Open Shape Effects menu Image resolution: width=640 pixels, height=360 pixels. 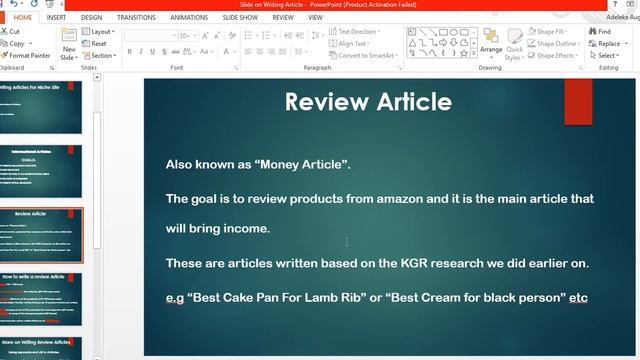tap(553, 56)
